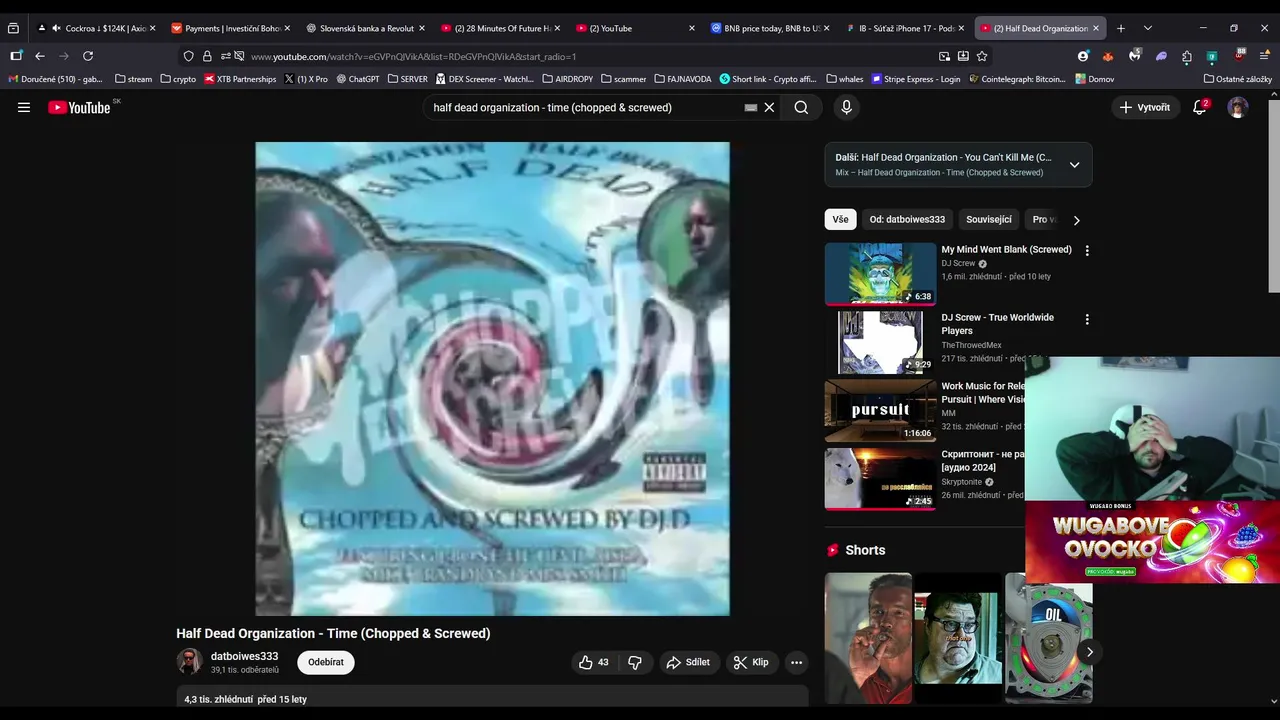Focus the YouTube search input field
The image size is (1280, 720).
pyautogui.click(x=585, y=107)
